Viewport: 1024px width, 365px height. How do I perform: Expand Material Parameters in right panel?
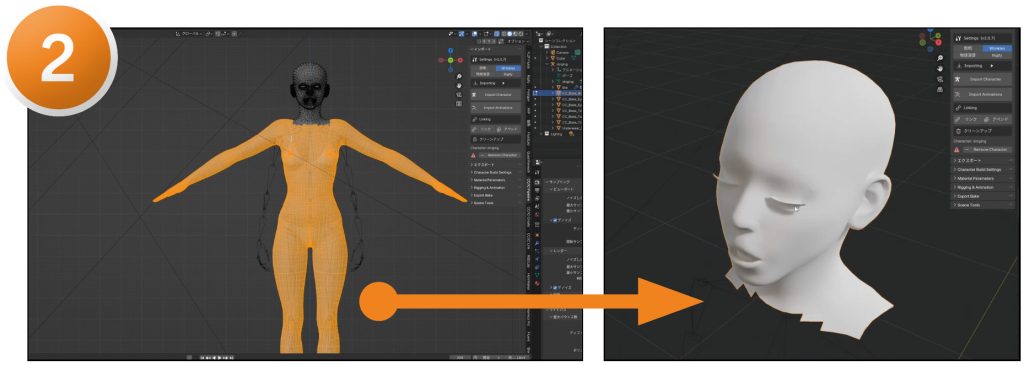pyautogui.click(x=983, y=178)
